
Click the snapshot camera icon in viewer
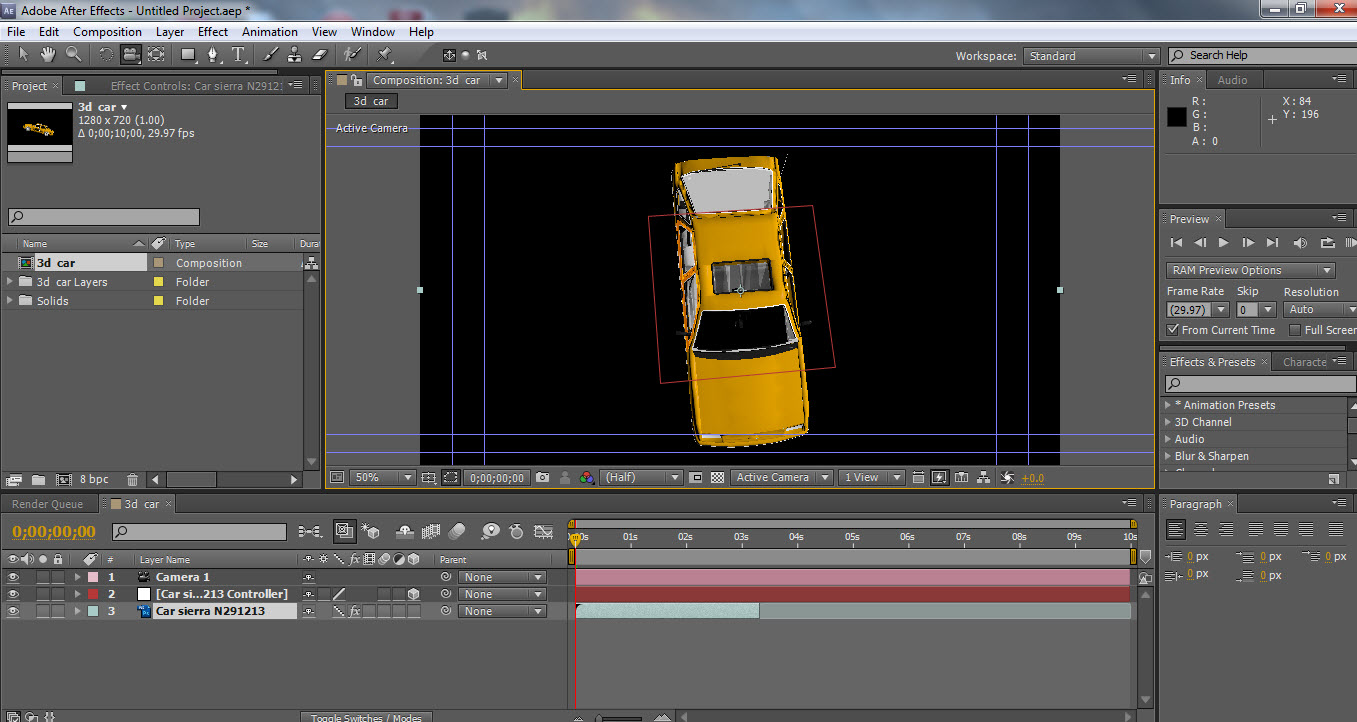542,478
